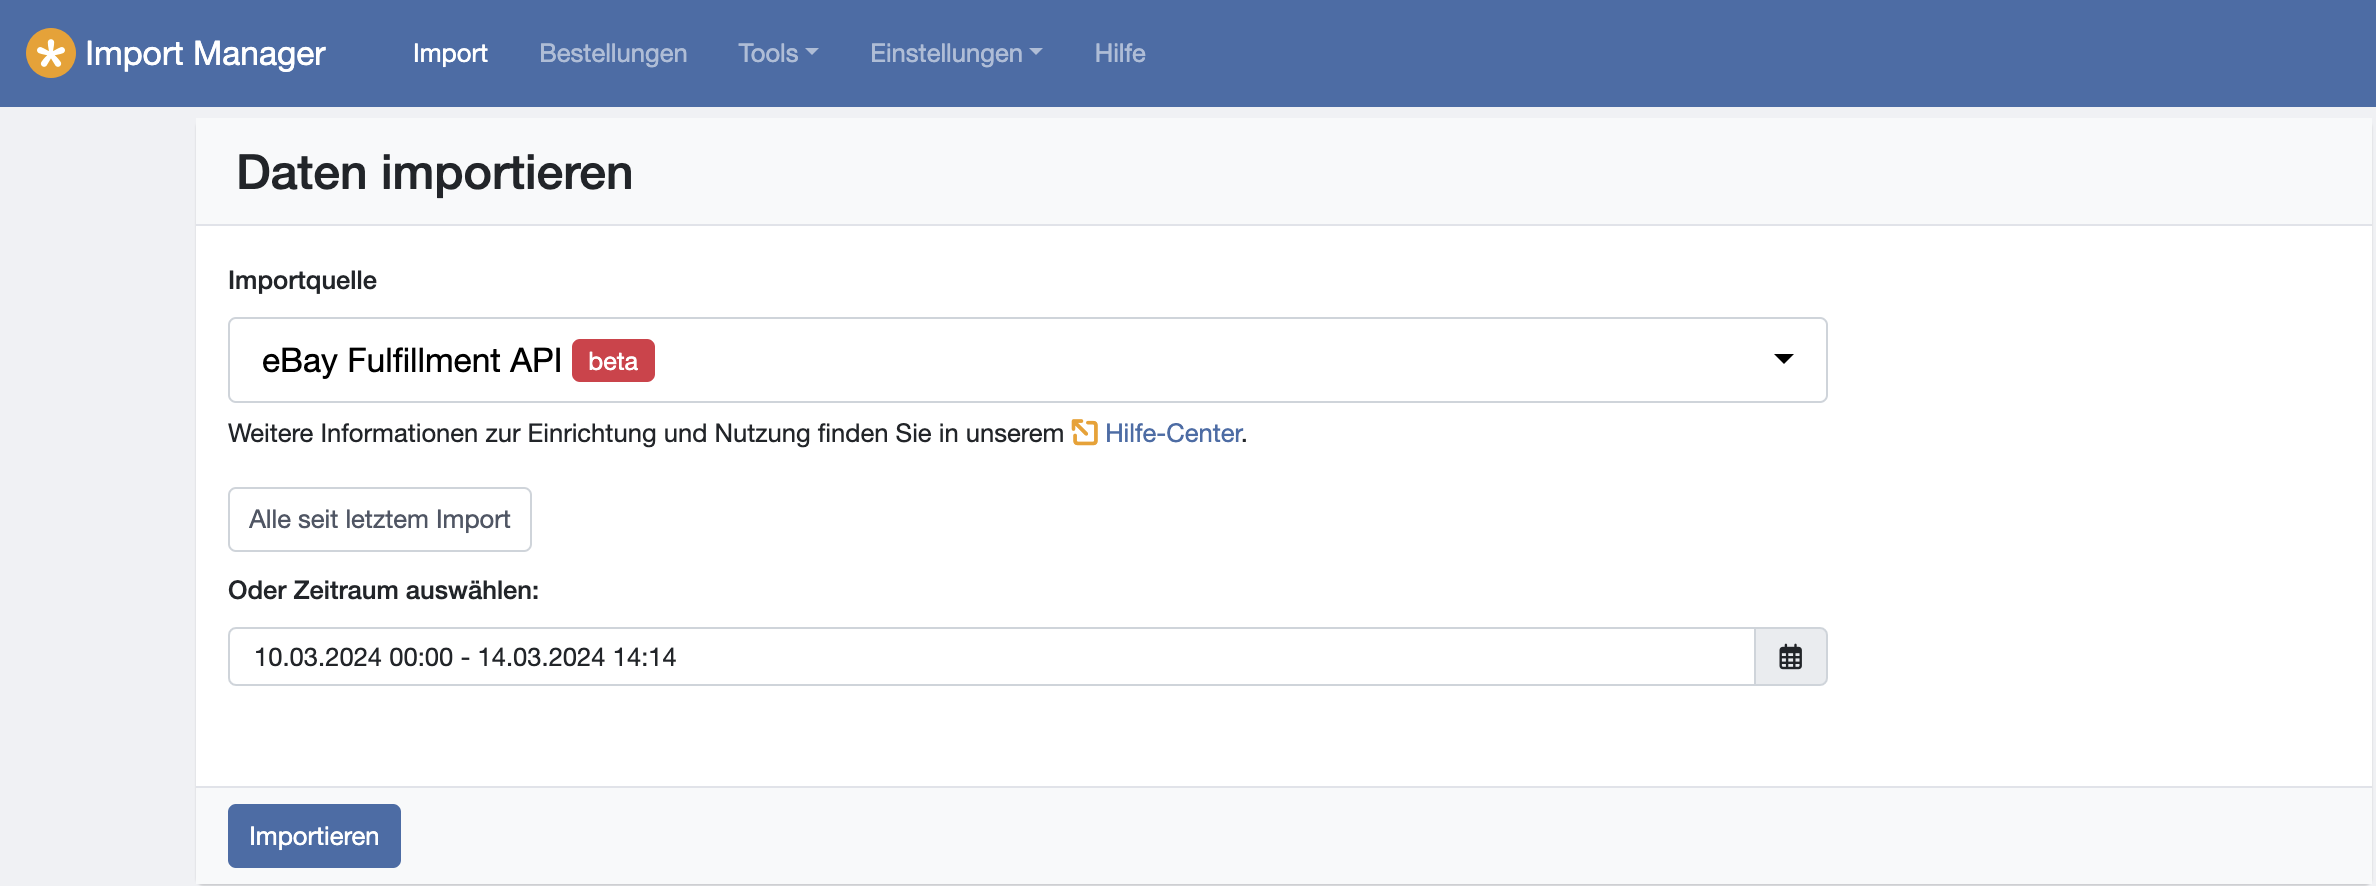The height and width of the screenshot is (886, 2376).
Task: Open the Bestellungen page
Action: coord(613,53)
